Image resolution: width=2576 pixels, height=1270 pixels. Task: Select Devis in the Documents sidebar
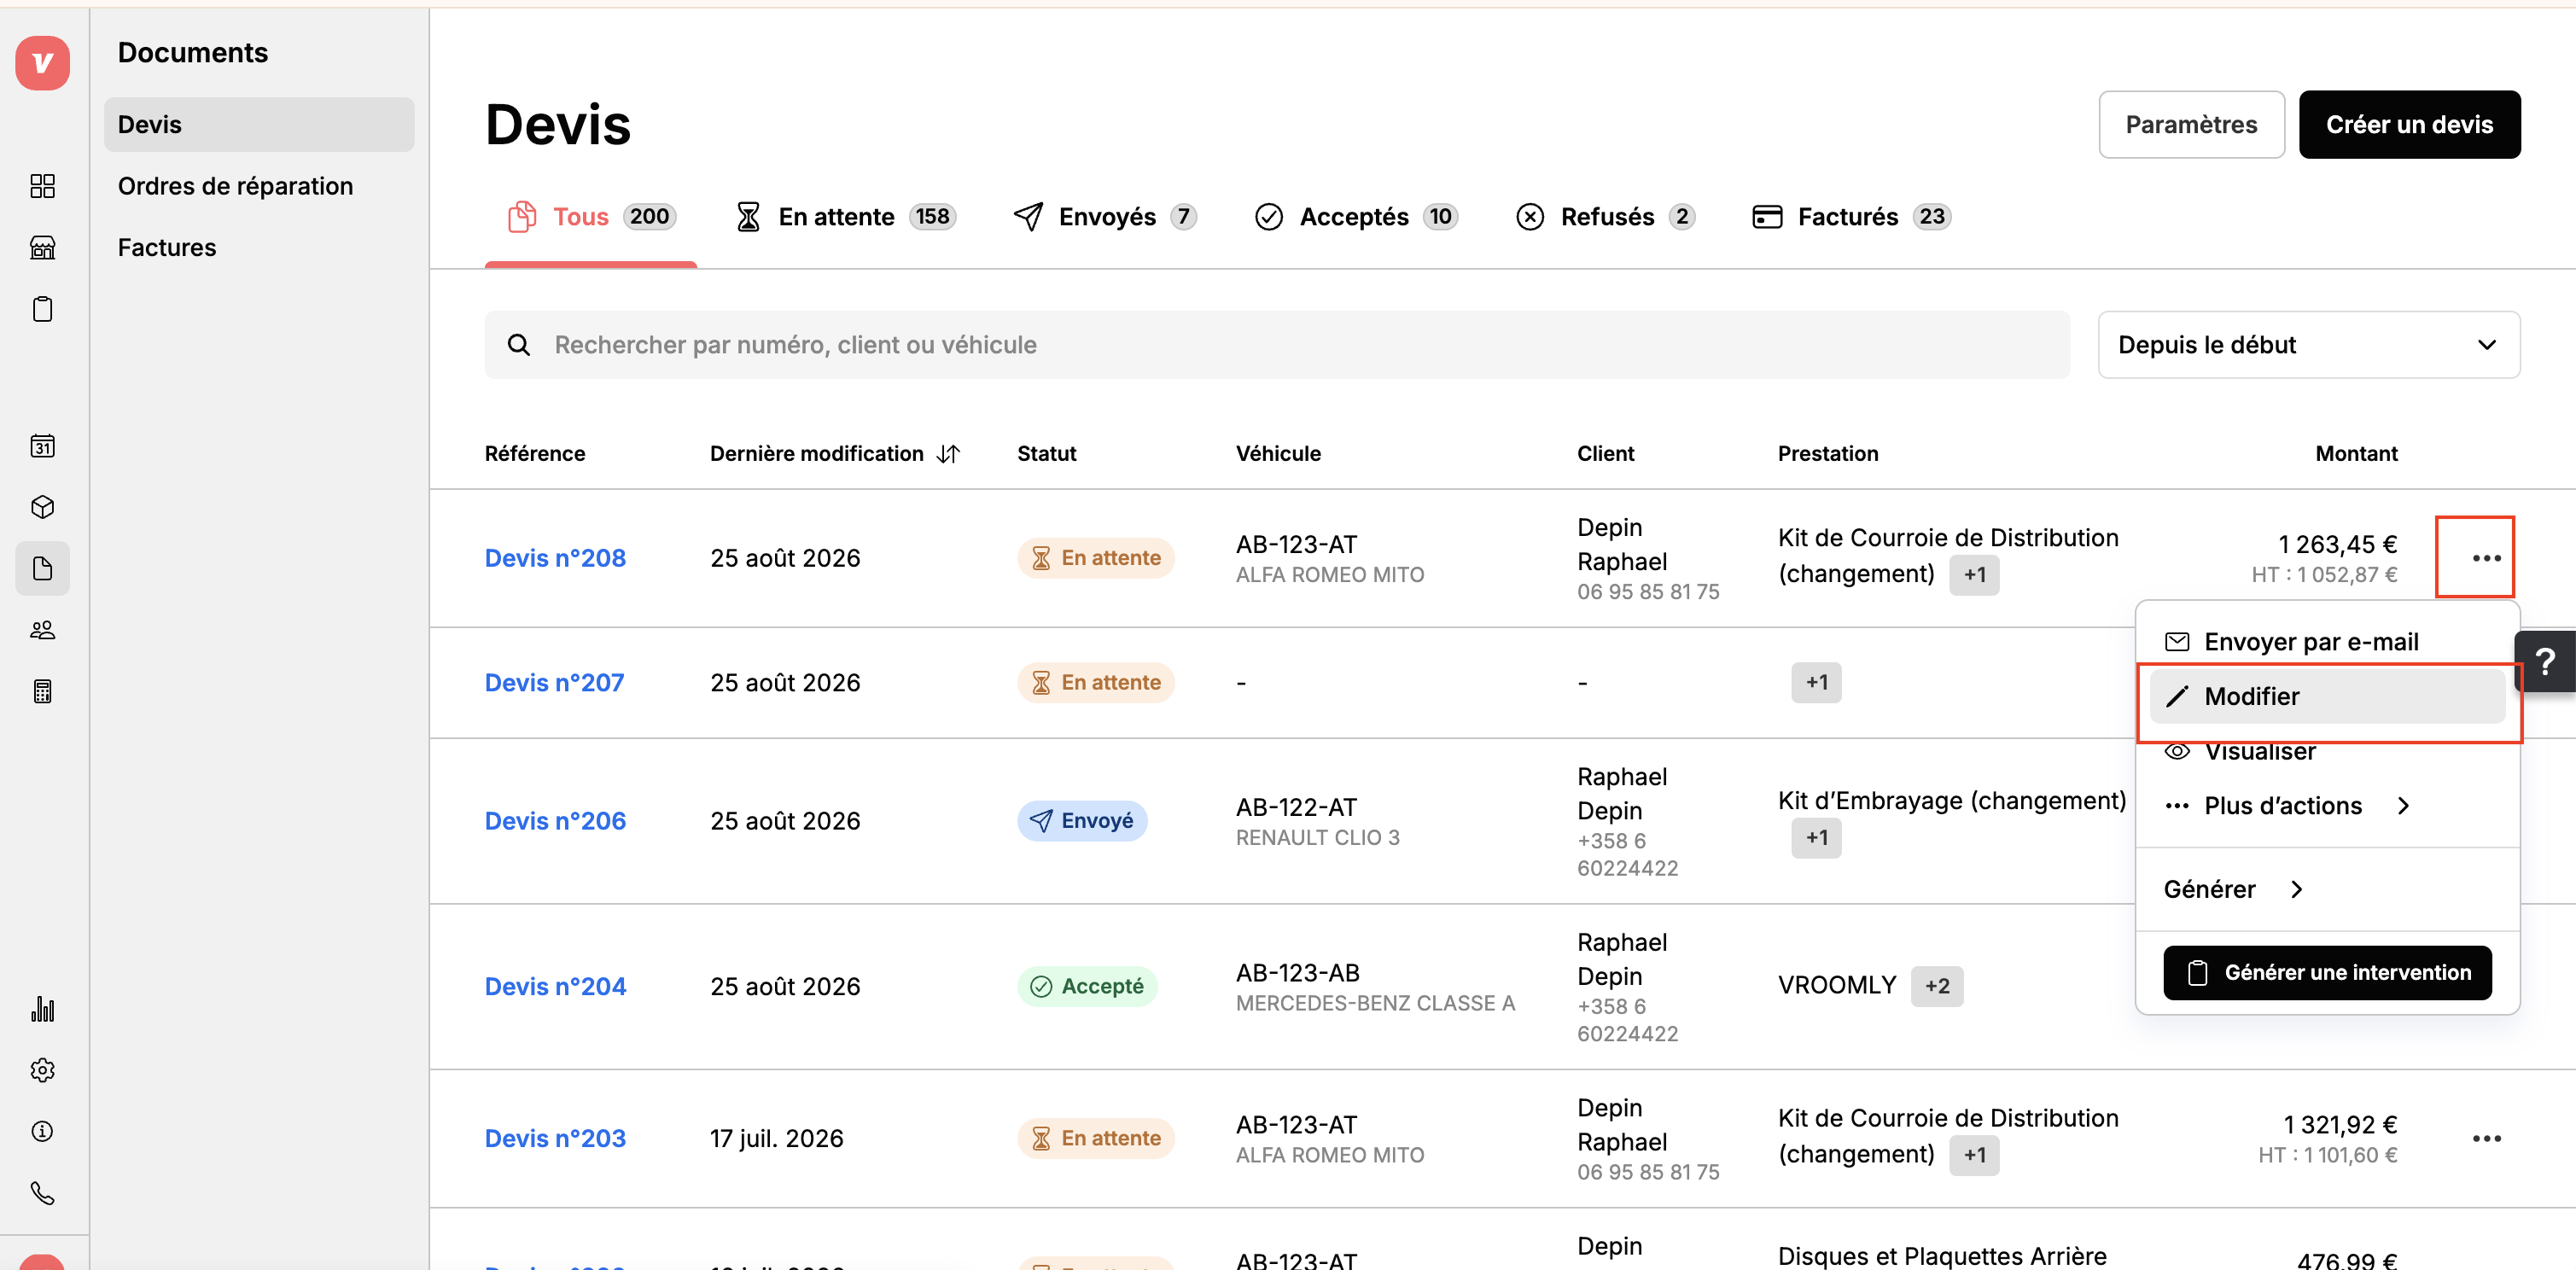pyautogui.click(x=259, y=125)
